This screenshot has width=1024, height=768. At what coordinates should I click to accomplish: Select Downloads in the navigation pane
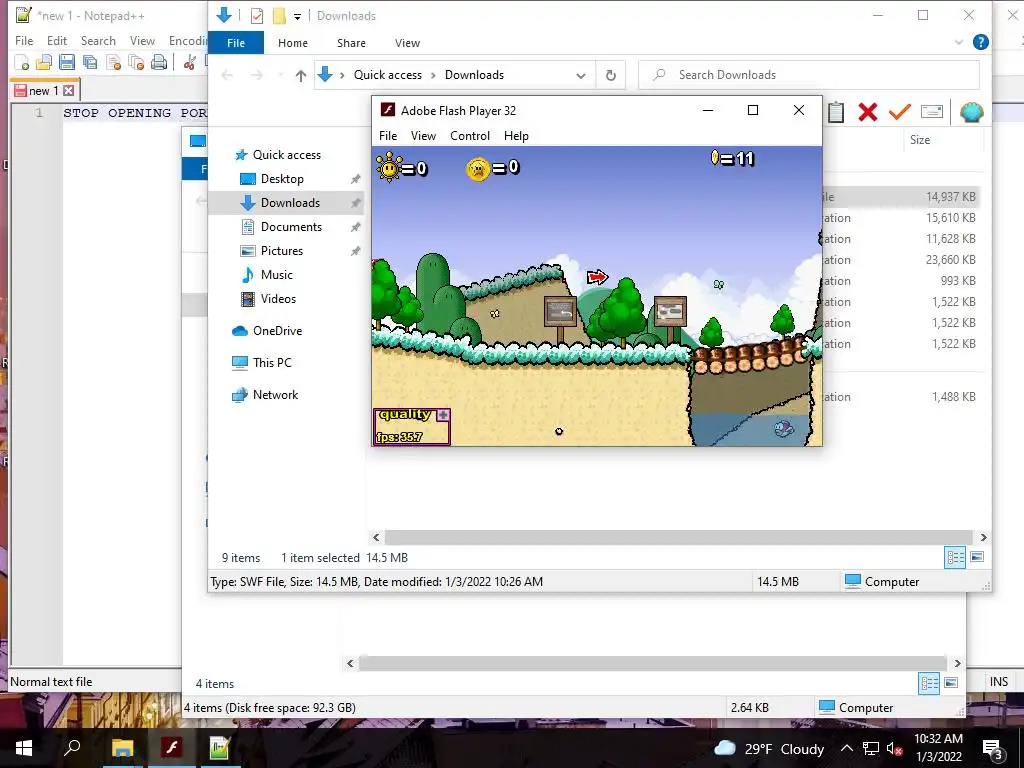coord(290,203)
